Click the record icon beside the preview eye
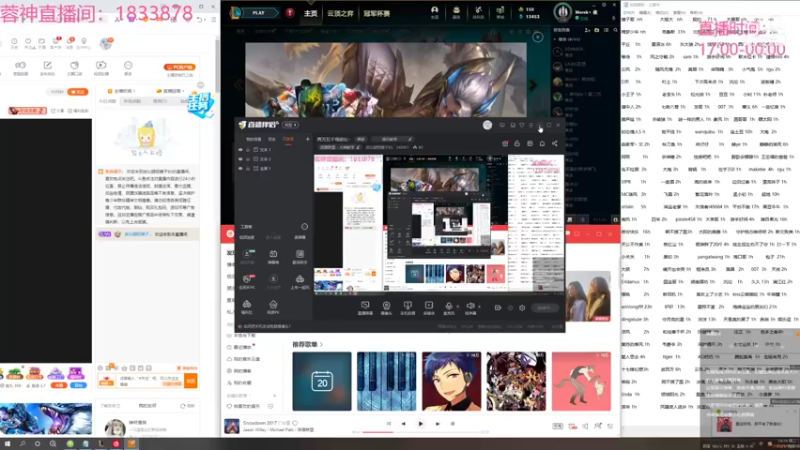This screenshot has width=800, height=450. click(x=497, y=308)
